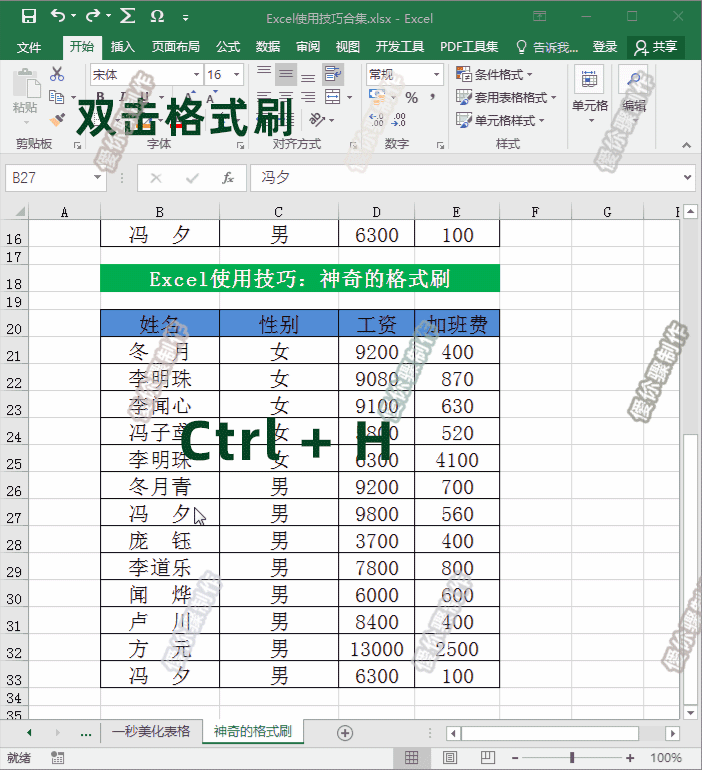The width and height of the screenshot is (702, 770).
Task: Click the Cut scissors icon
Action: pos(57,74)
